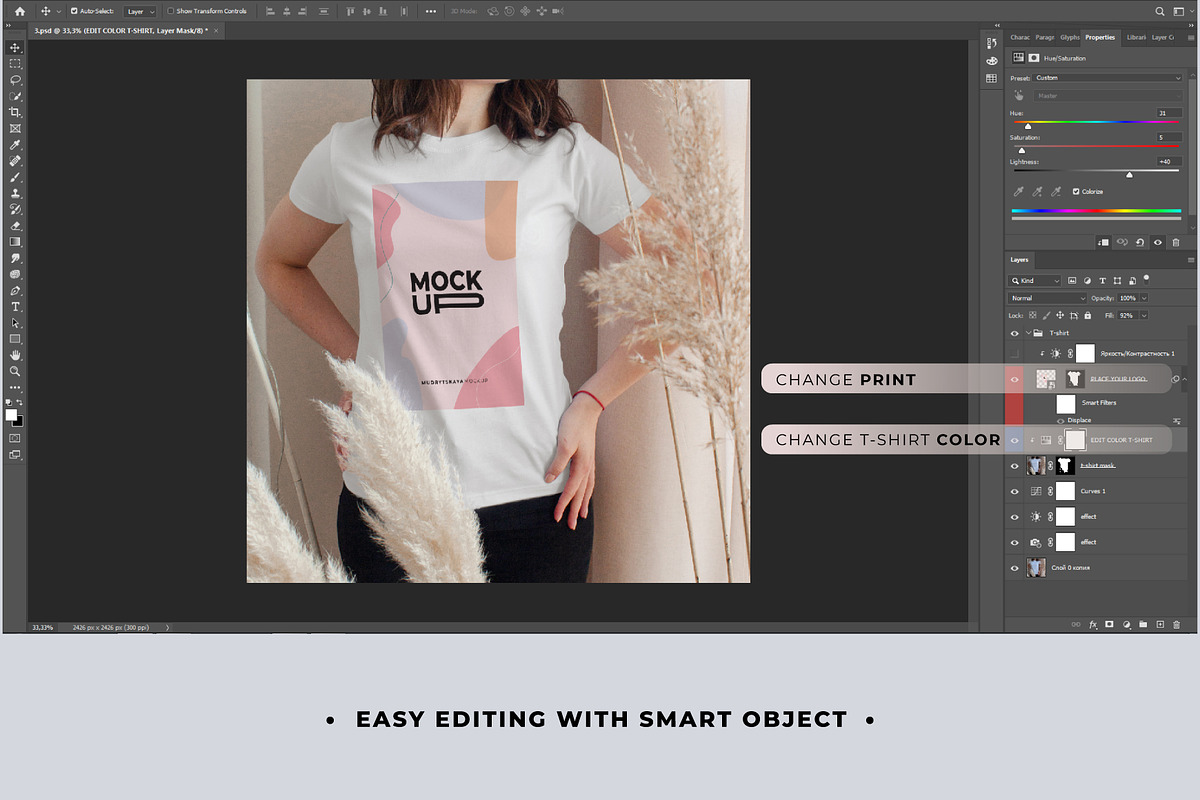Open the three-dots more align options
This screenshot has width=1200, height=800.
(x=431, y=11)
